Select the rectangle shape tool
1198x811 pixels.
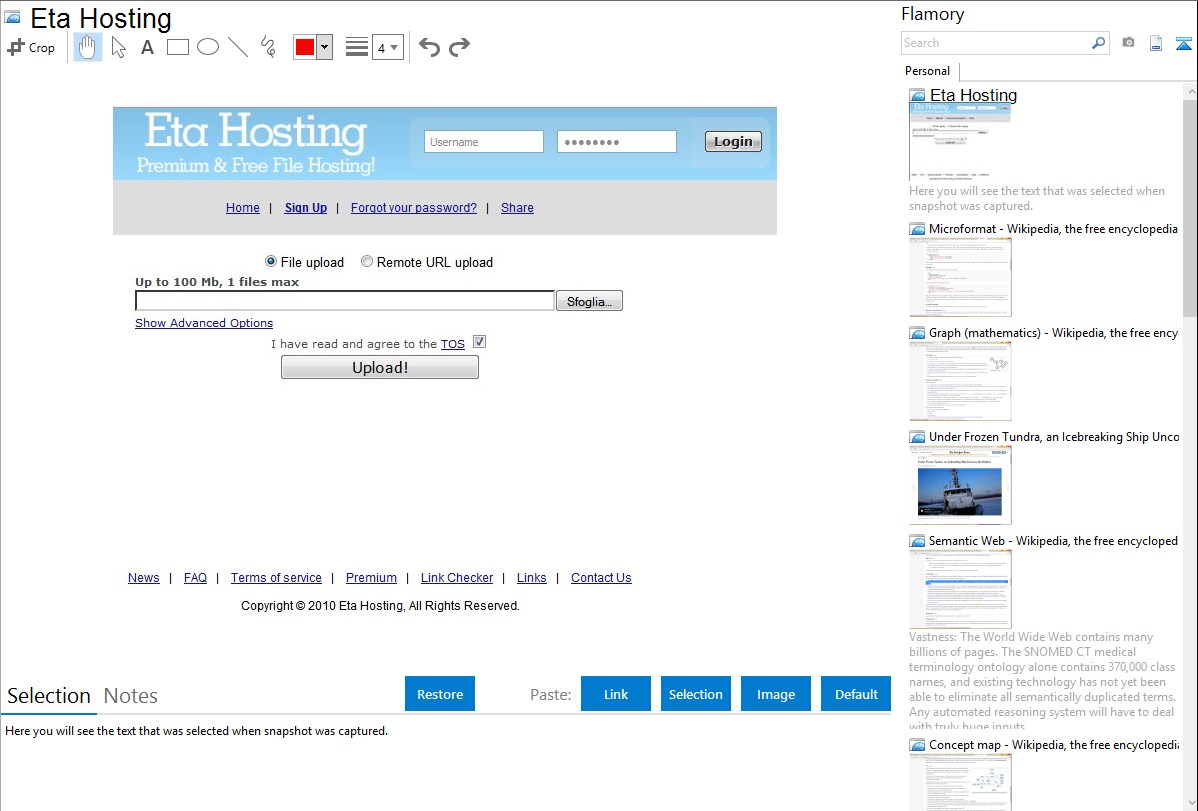pos(178,47)
